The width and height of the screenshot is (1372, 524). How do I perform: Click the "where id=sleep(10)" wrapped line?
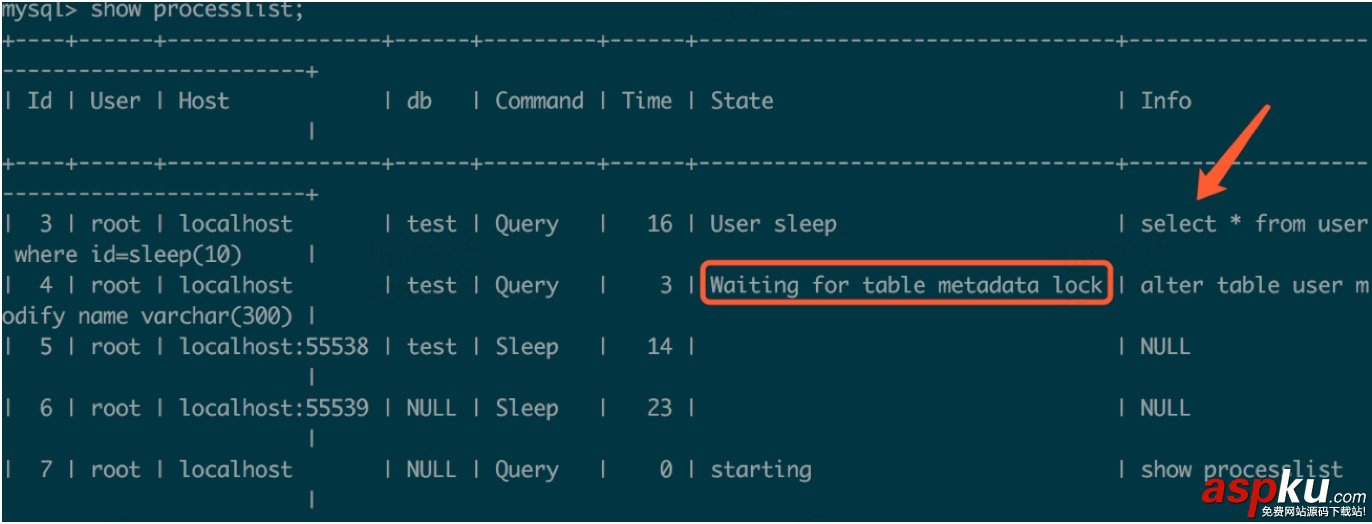coord(129,255)
